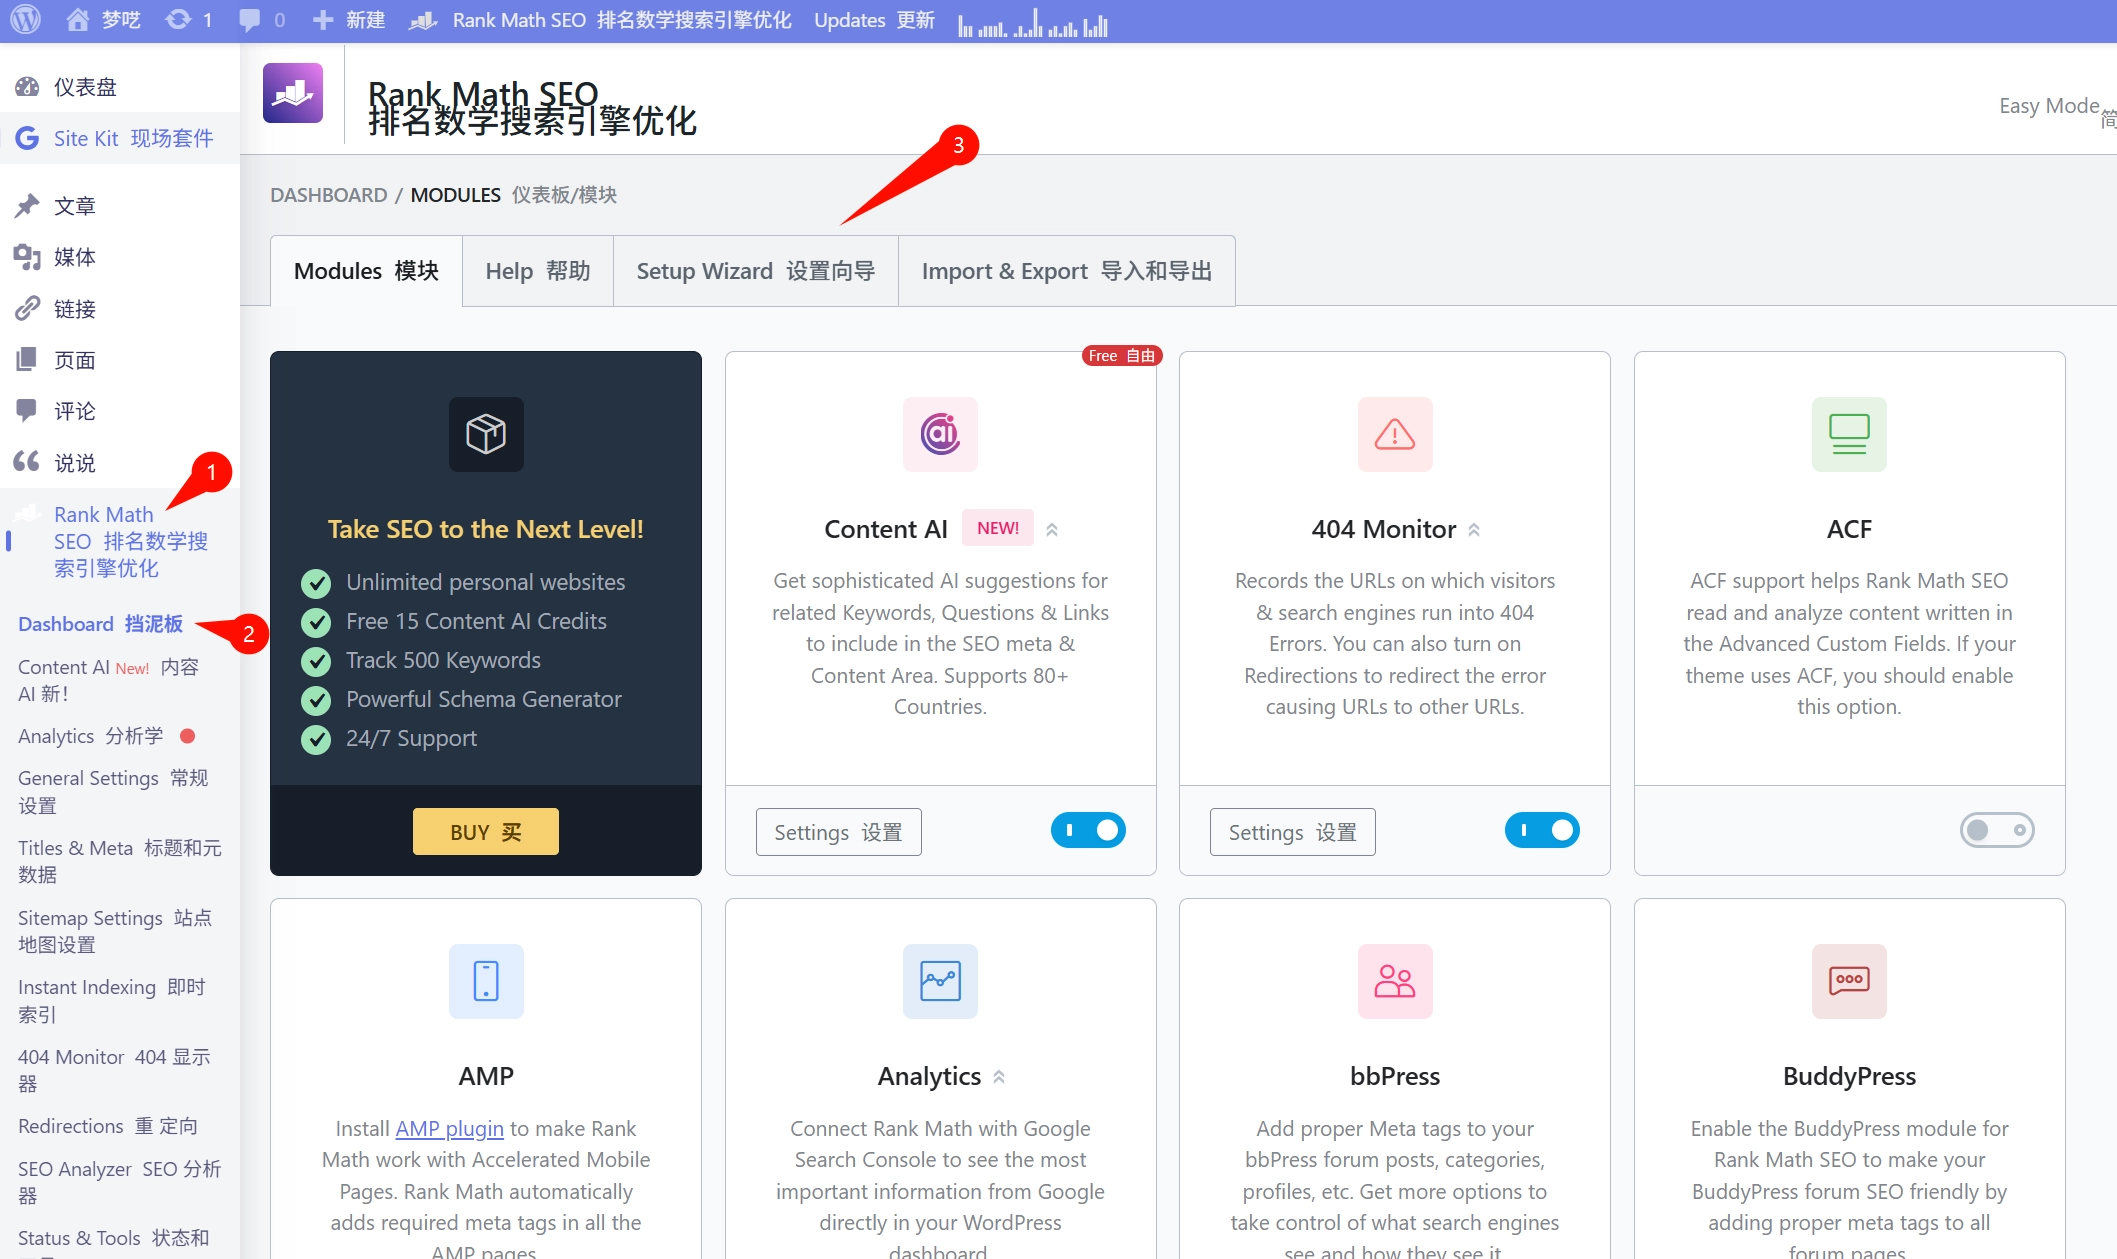Open the Links chain icon in sidebar

pos(27,309)
